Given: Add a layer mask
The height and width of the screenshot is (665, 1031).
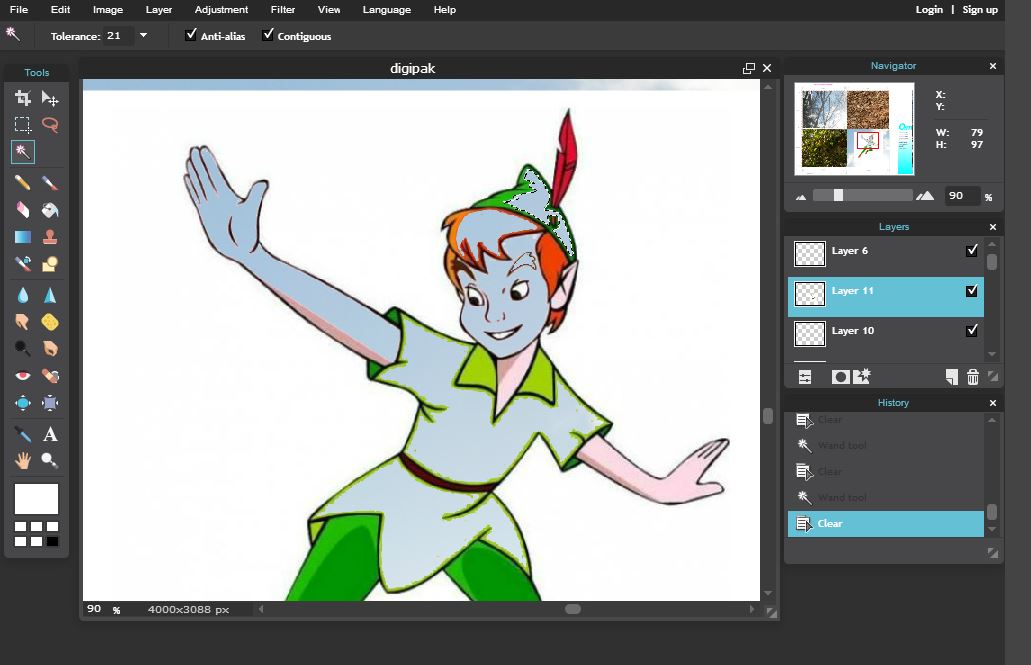Looking at the screenshot, I should [x=840, y=377].
